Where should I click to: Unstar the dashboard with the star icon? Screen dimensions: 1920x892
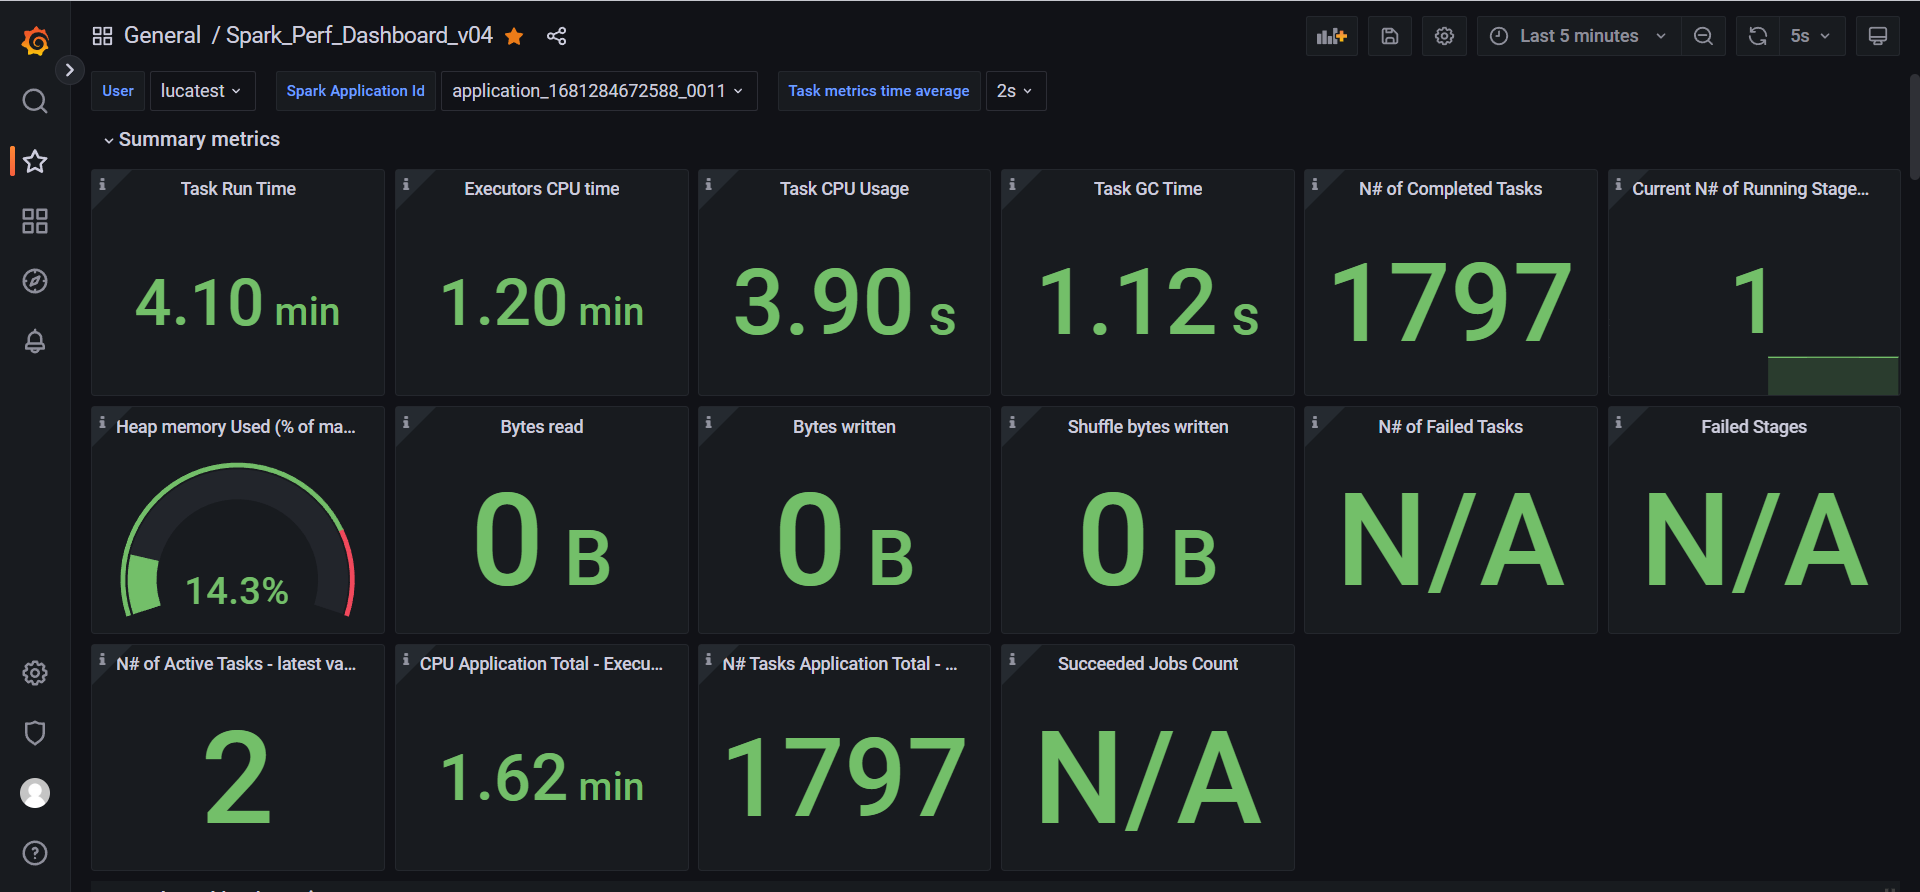tap(514, 36)
